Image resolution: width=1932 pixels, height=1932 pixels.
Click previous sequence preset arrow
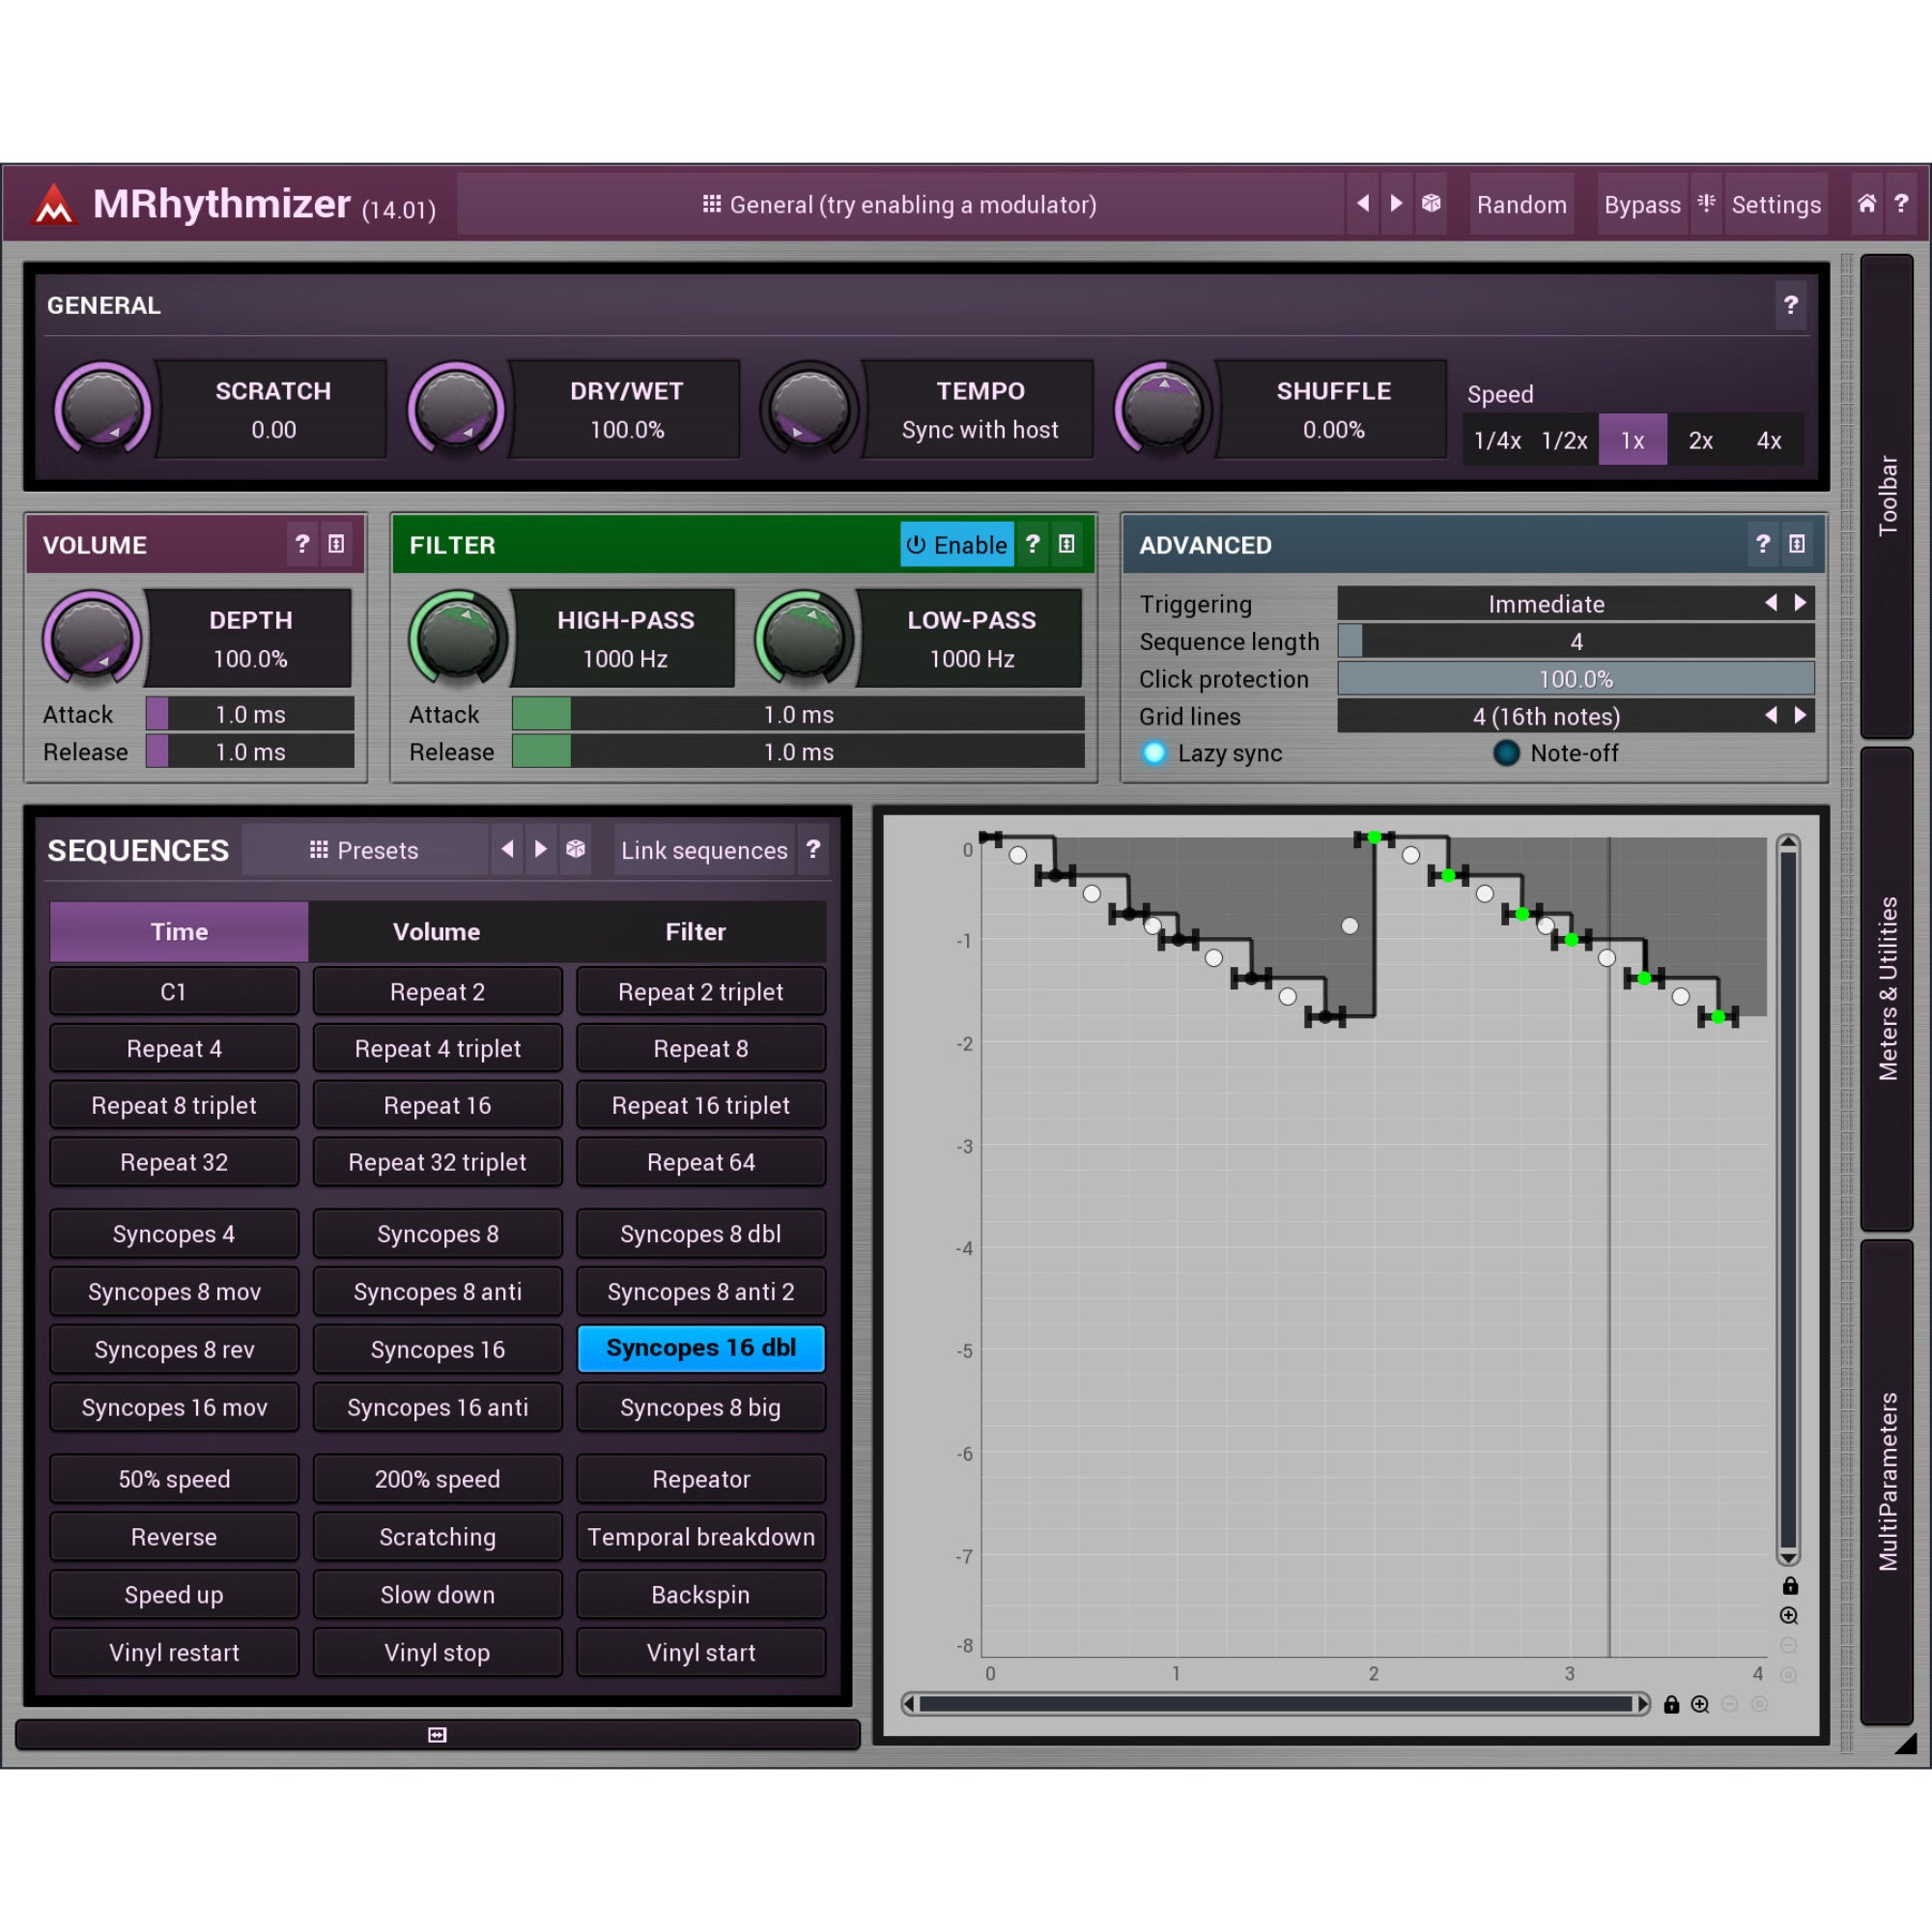[x=508, y=850]
